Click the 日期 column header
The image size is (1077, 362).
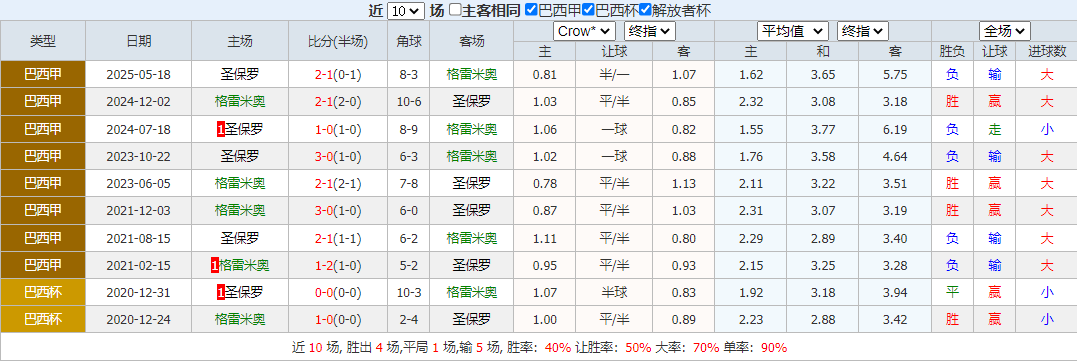click(x=139, y=41)
